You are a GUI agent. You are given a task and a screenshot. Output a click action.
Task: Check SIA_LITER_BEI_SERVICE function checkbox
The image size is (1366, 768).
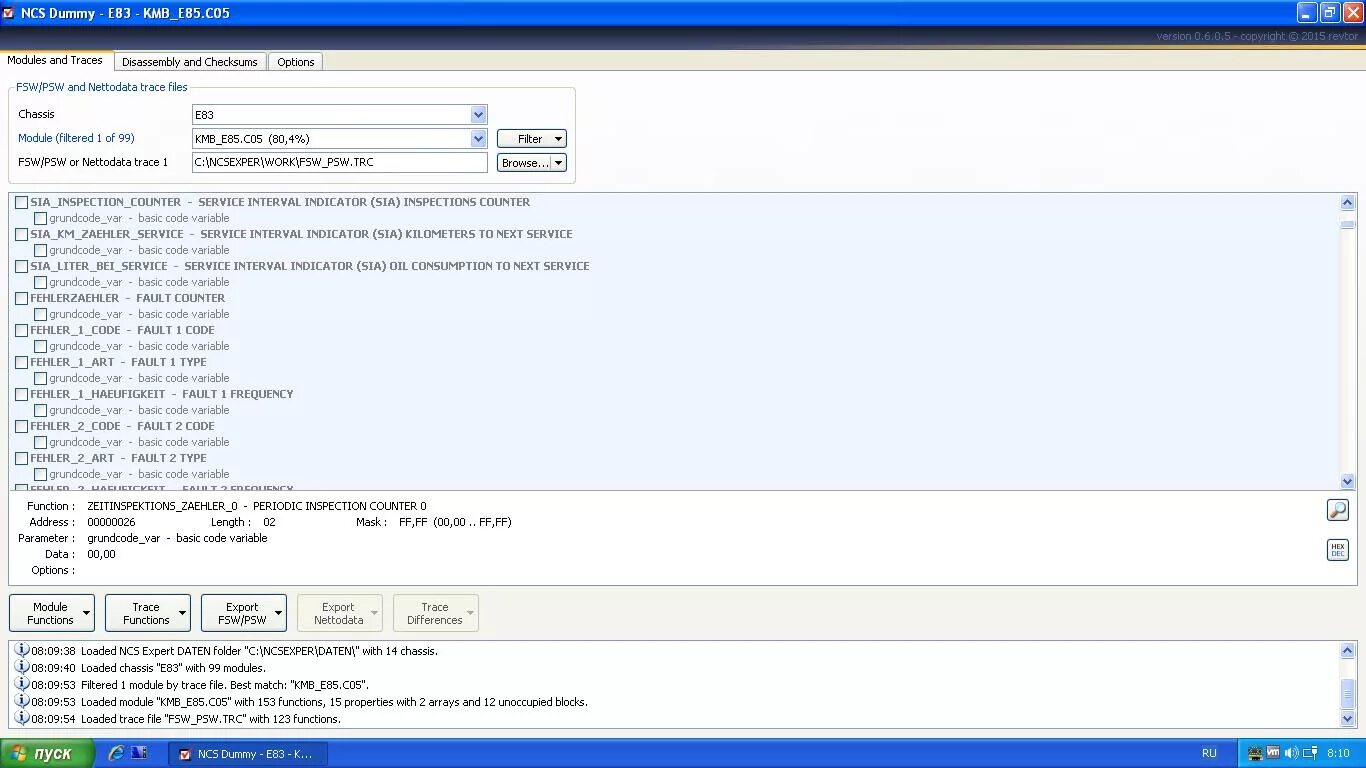point(21,266)
